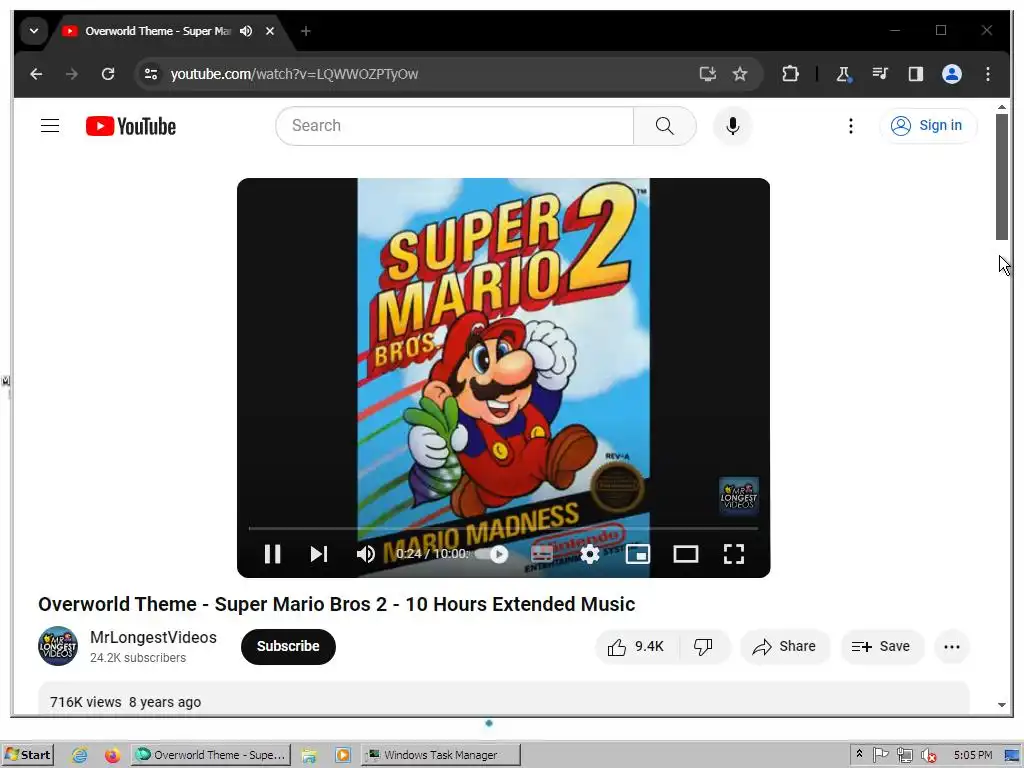Activate miniplayer mode
This screenshot has width=1024, height=768.
[637, 554]
